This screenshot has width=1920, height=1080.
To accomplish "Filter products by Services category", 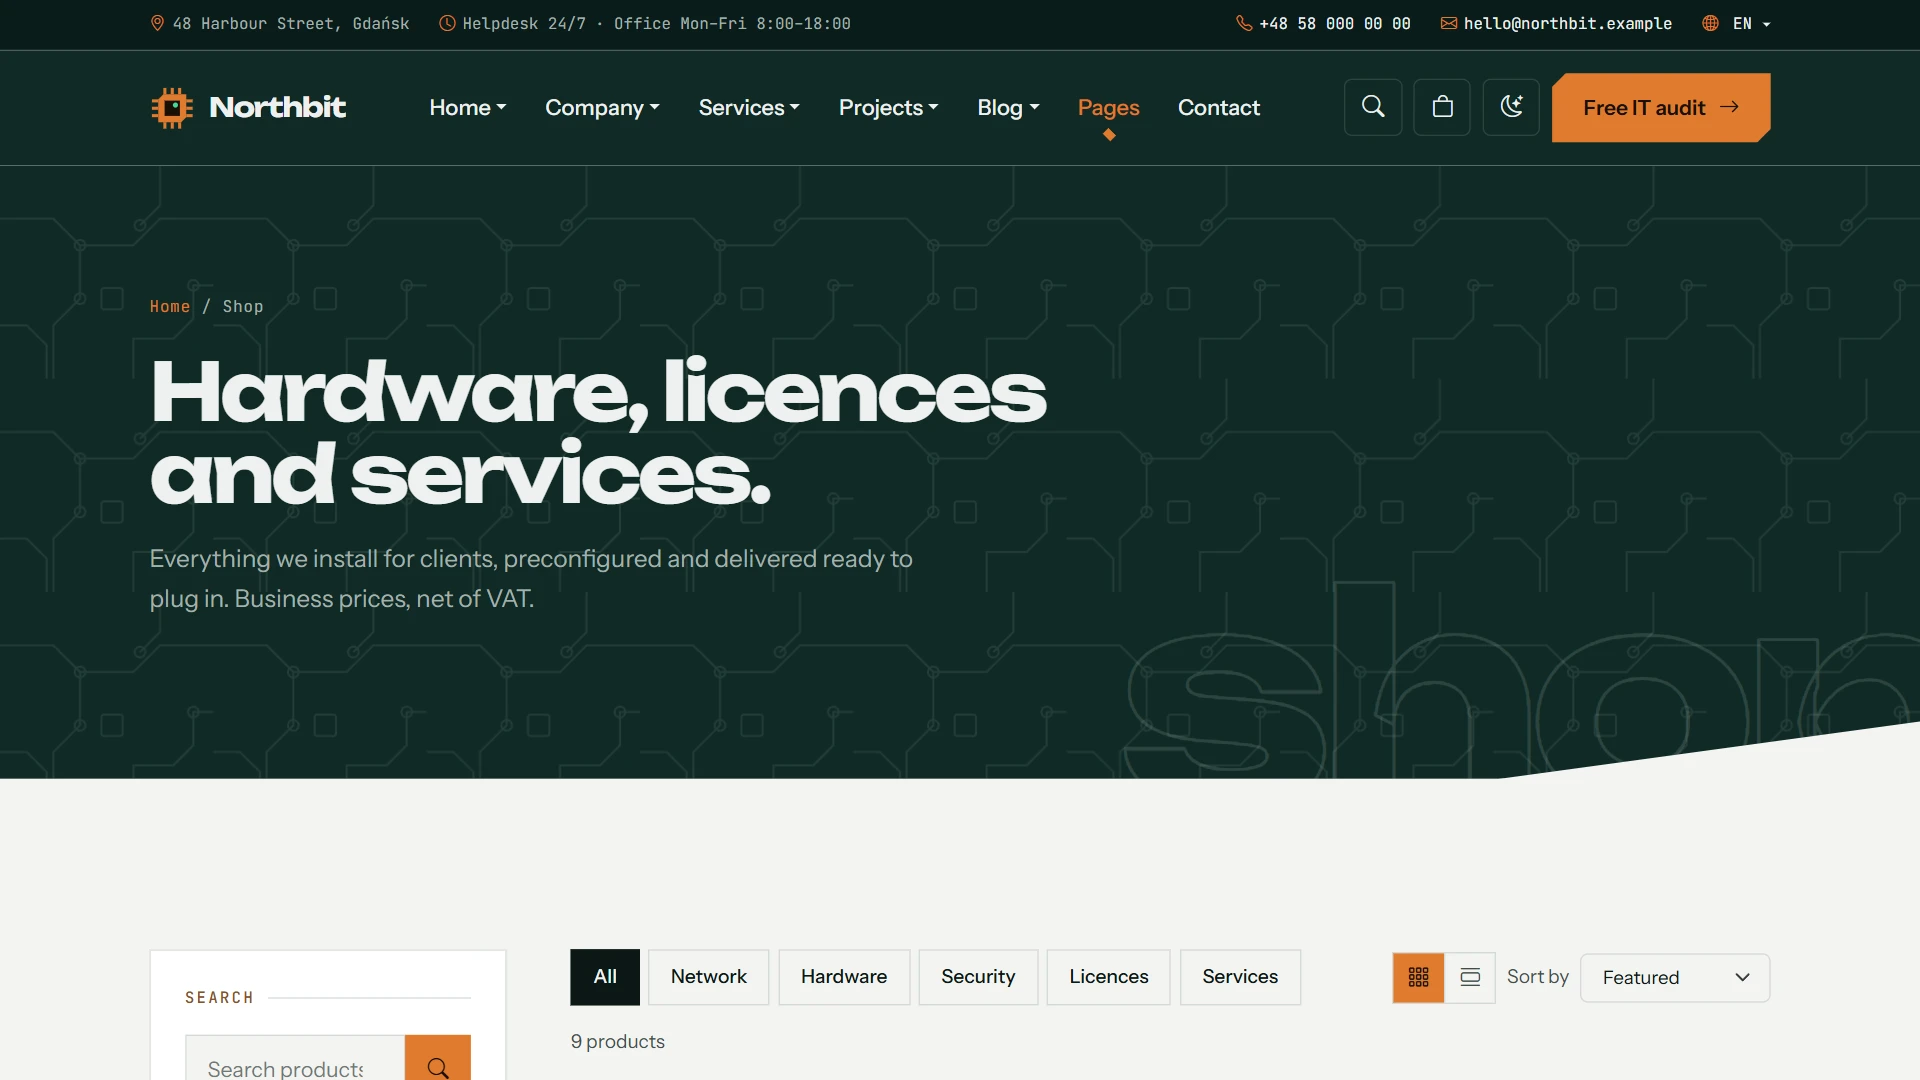I will pyautogui.click(x=1240, y=977).
